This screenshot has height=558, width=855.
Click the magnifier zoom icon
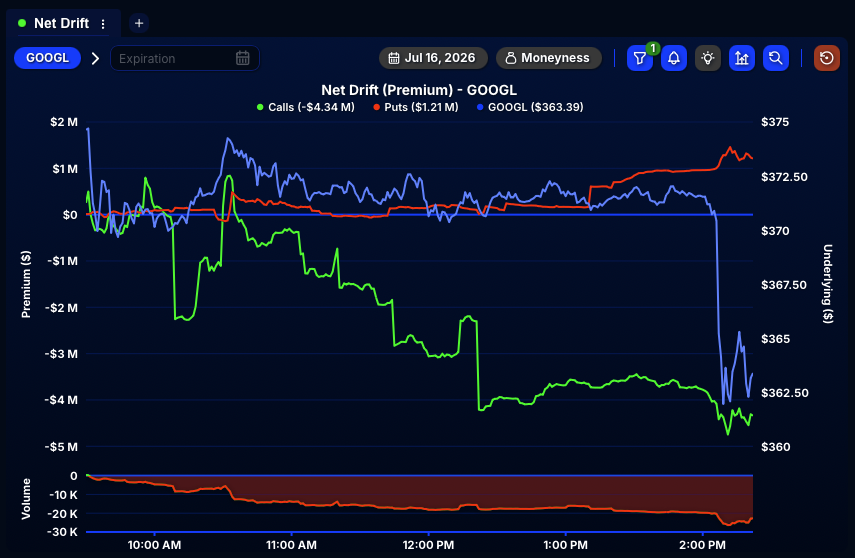click(x=775, y=58)
